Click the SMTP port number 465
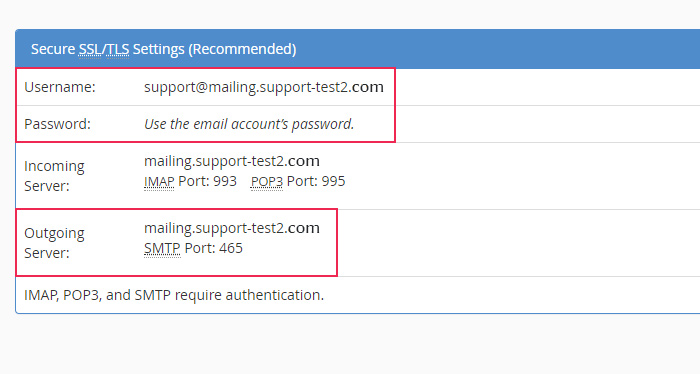Viewport: 700px width, 374px height. coord(231,248)
